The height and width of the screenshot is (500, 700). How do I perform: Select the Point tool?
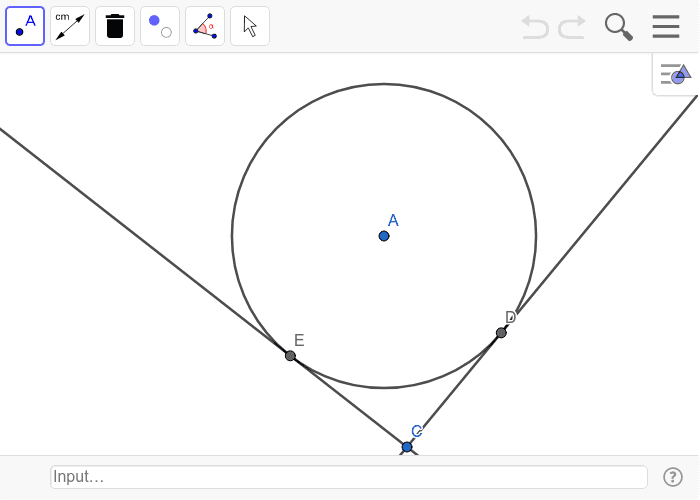point(25,26)
